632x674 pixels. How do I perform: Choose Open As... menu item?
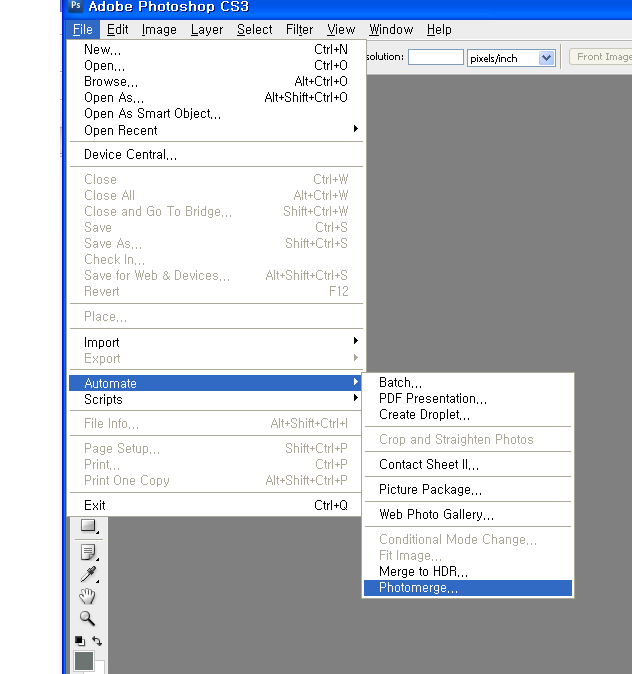216,98
